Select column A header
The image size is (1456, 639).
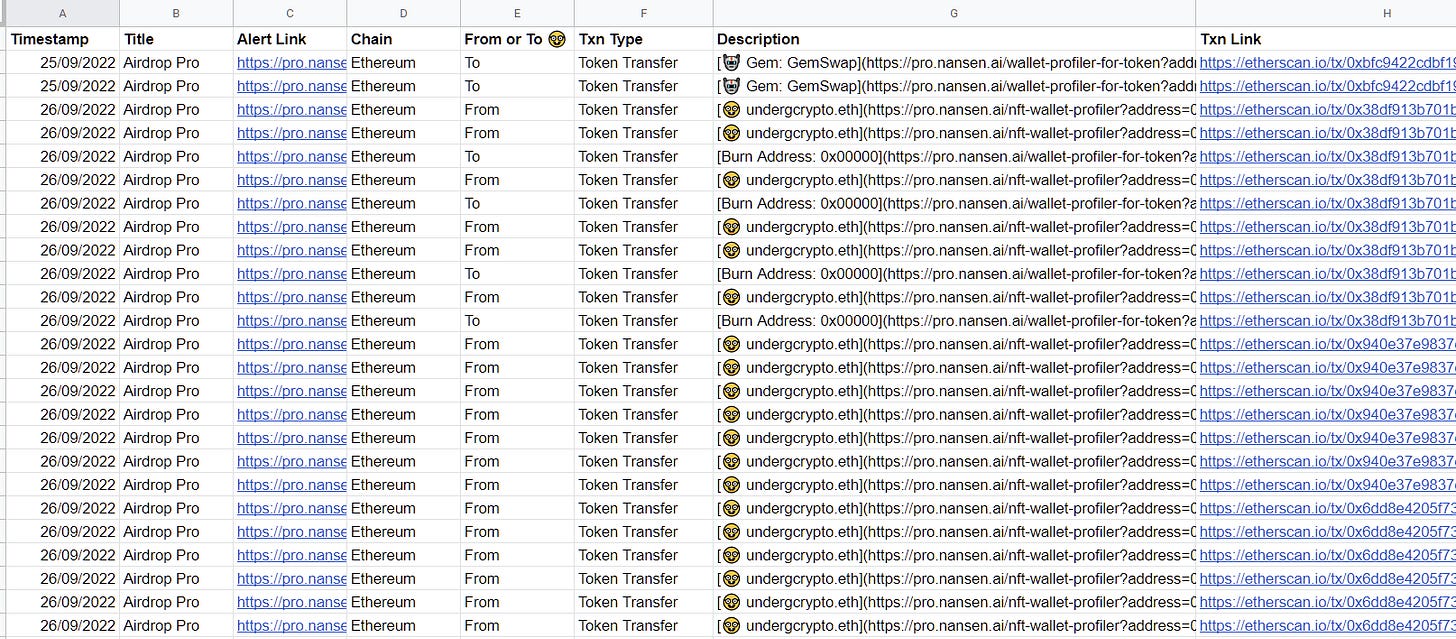click(63, 13)
